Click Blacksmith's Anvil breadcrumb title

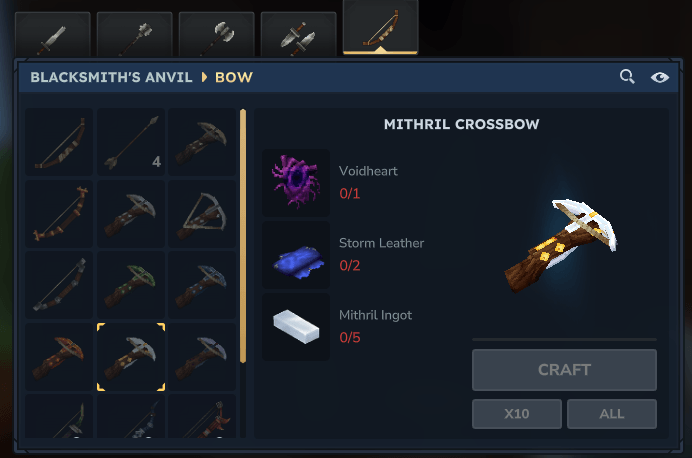click(111, 77)
